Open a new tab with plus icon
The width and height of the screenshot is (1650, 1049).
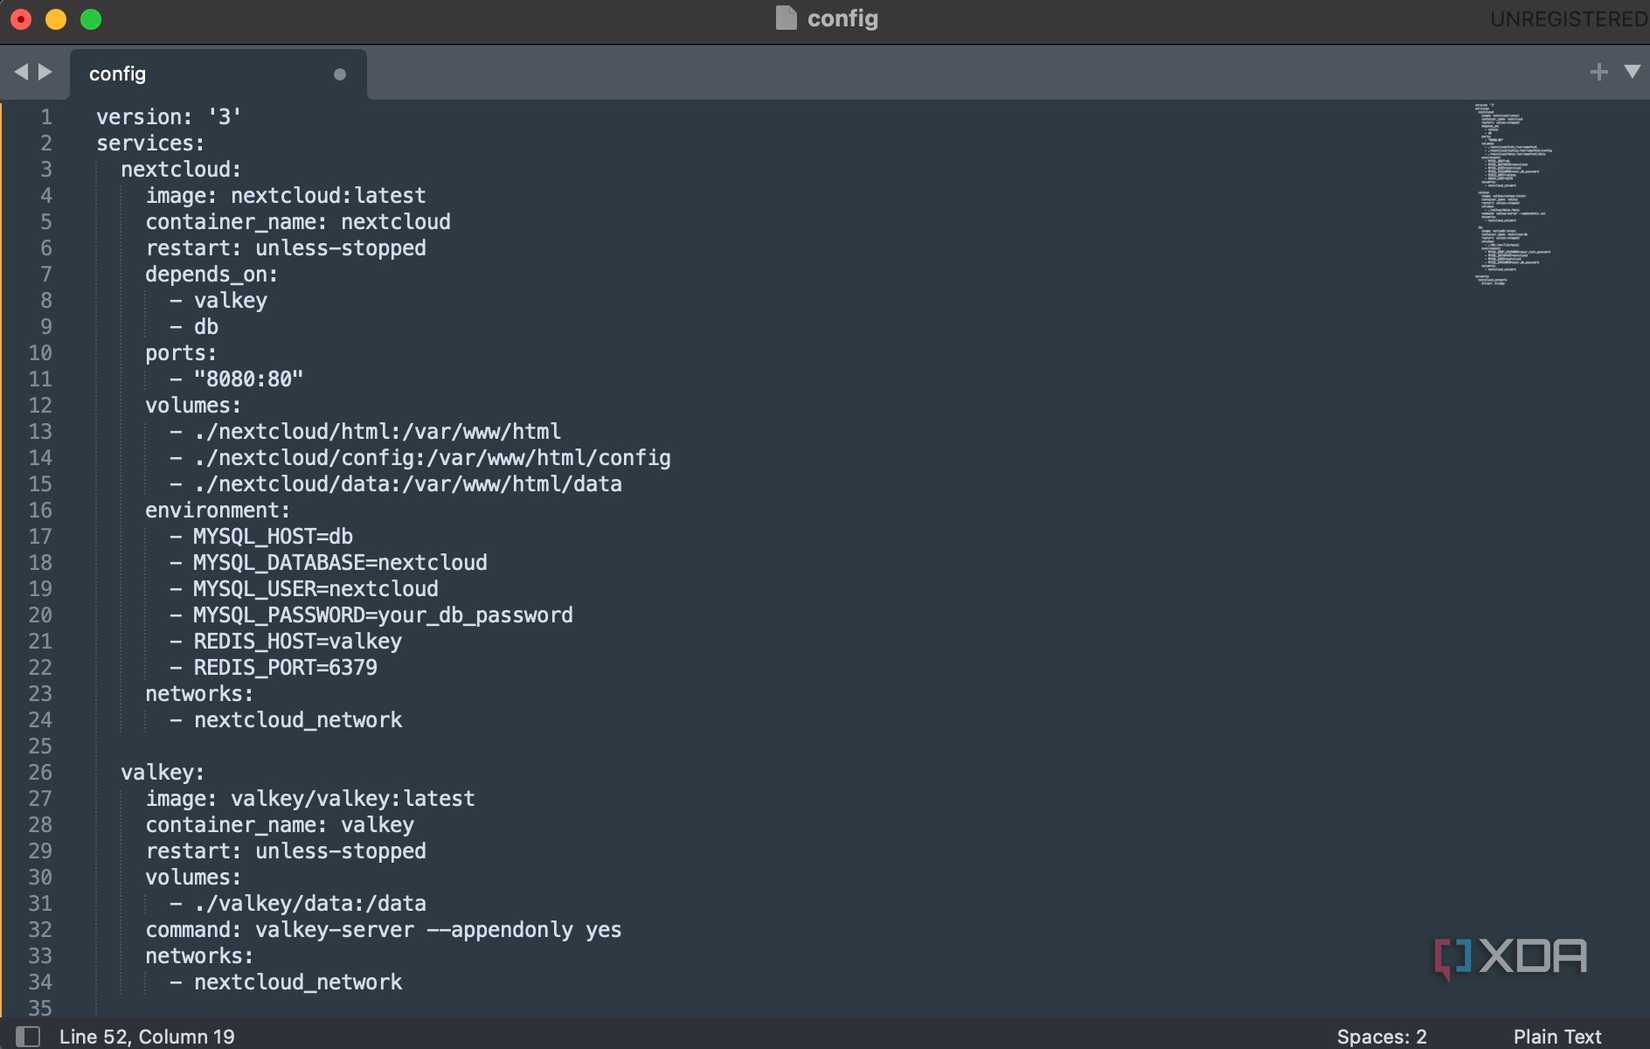click(1598, 72)
